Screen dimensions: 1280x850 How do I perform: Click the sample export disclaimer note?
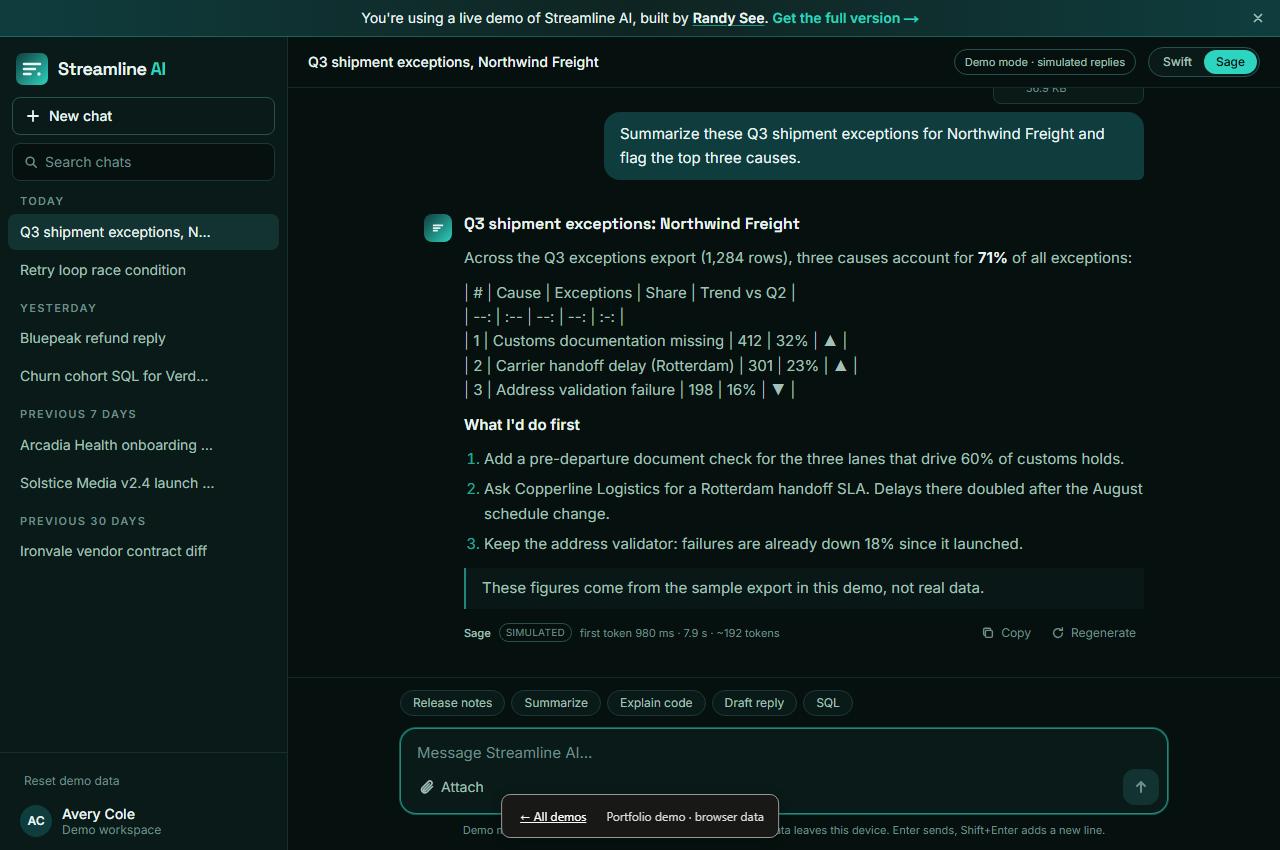[804, 588]
